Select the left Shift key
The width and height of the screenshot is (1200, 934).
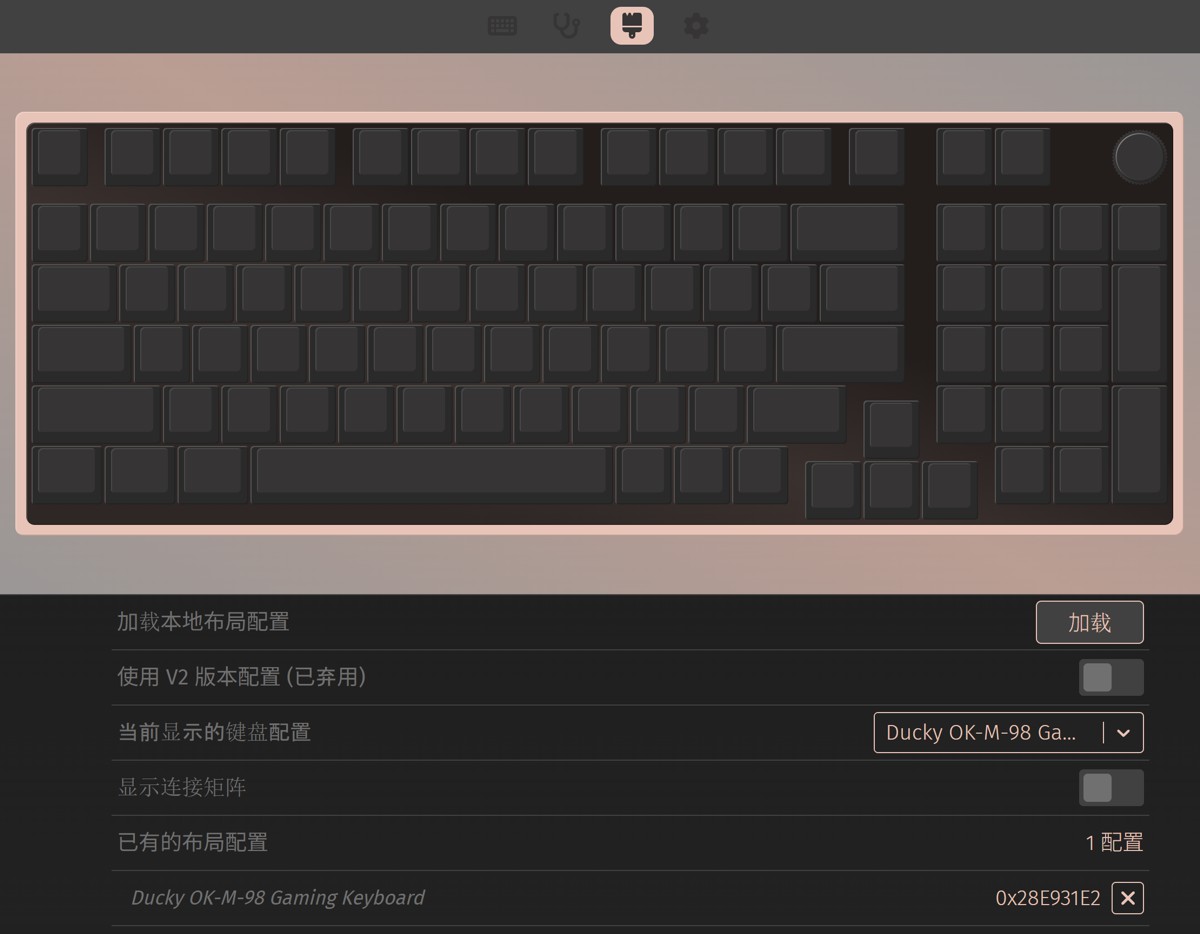click(96, 414)
